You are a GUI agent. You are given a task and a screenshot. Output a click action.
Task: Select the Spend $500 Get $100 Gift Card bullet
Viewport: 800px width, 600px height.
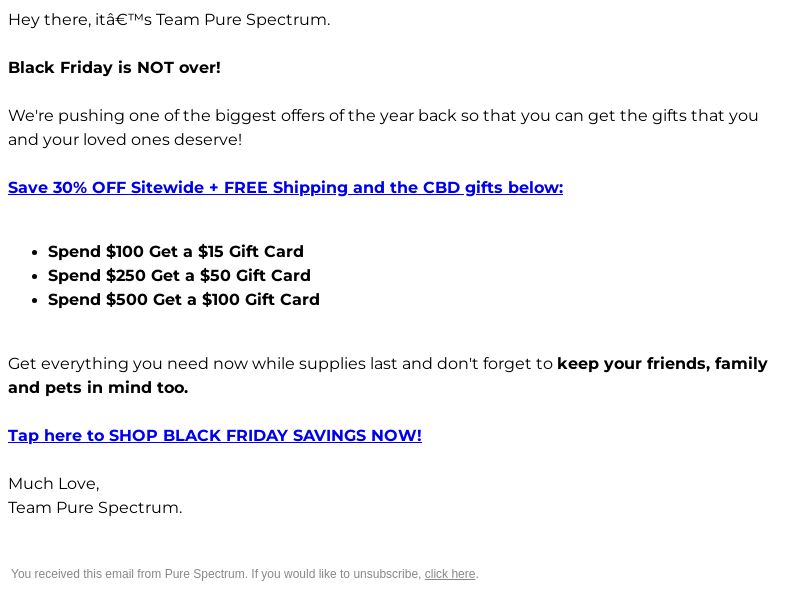tap(184, 299)
